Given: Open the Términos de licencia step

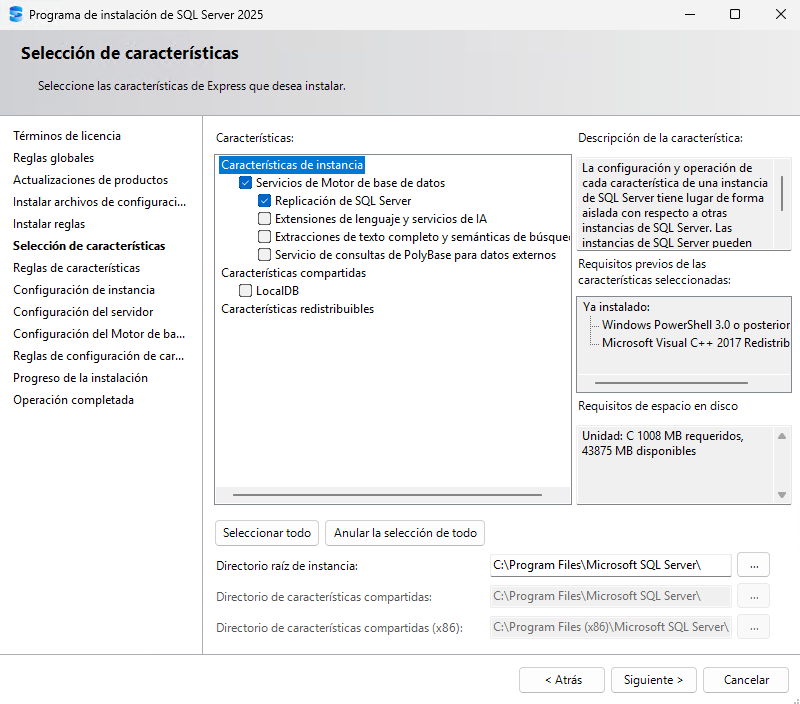Looking at the screenshot, I should point(67,136).
